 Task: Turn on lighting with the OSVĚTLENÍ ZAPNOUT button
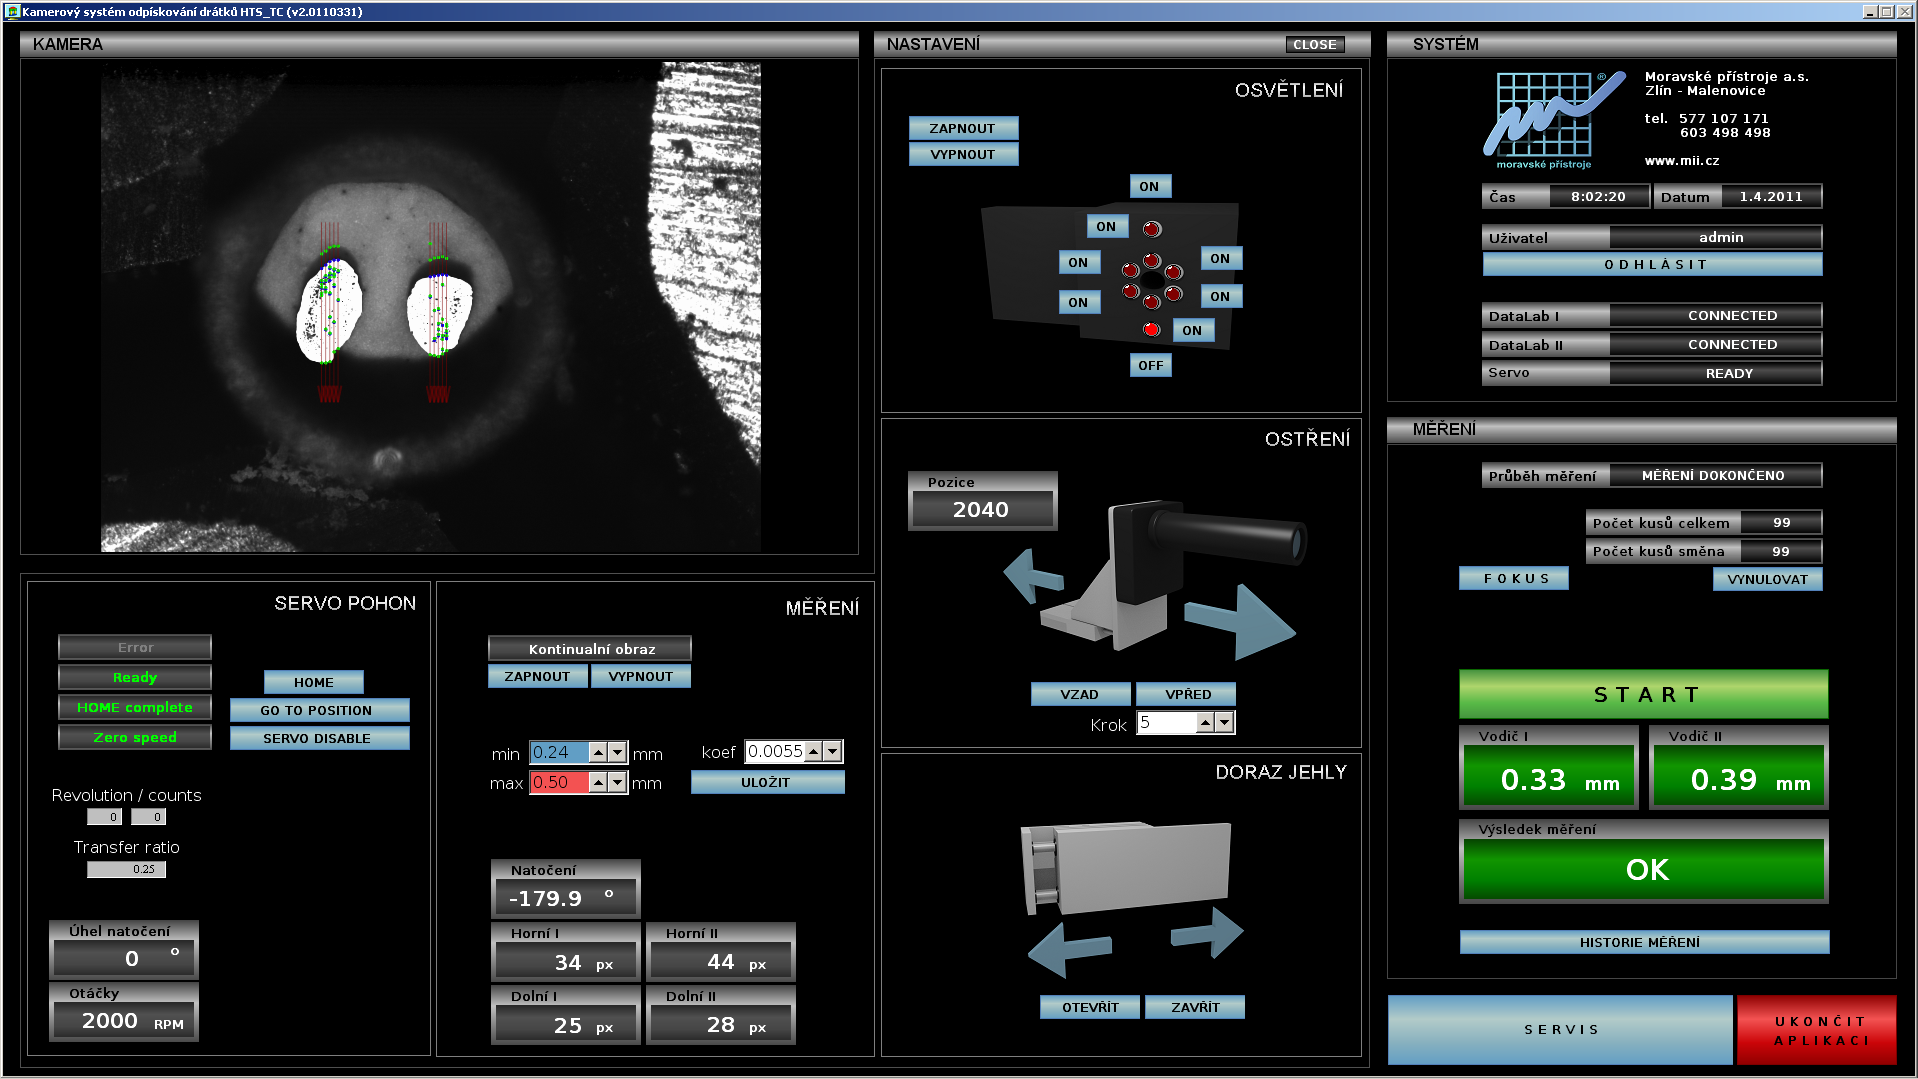pos(963,128)
